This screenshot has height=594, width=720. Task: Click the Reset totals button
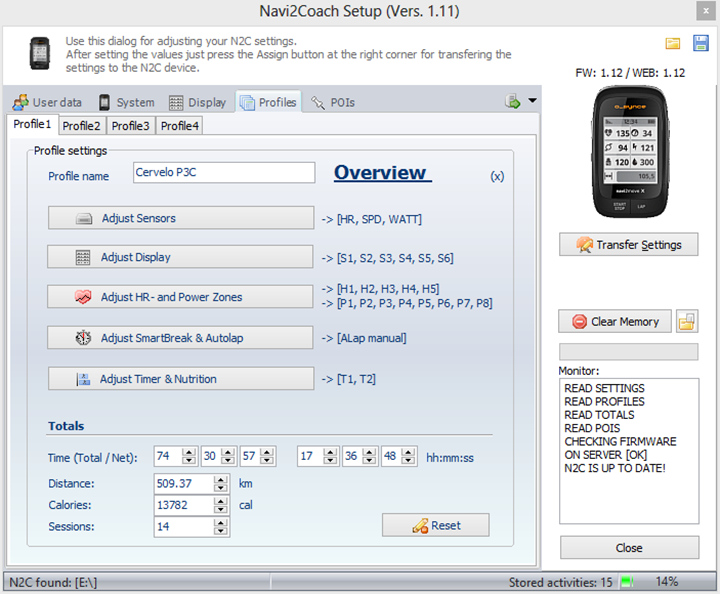435,525
